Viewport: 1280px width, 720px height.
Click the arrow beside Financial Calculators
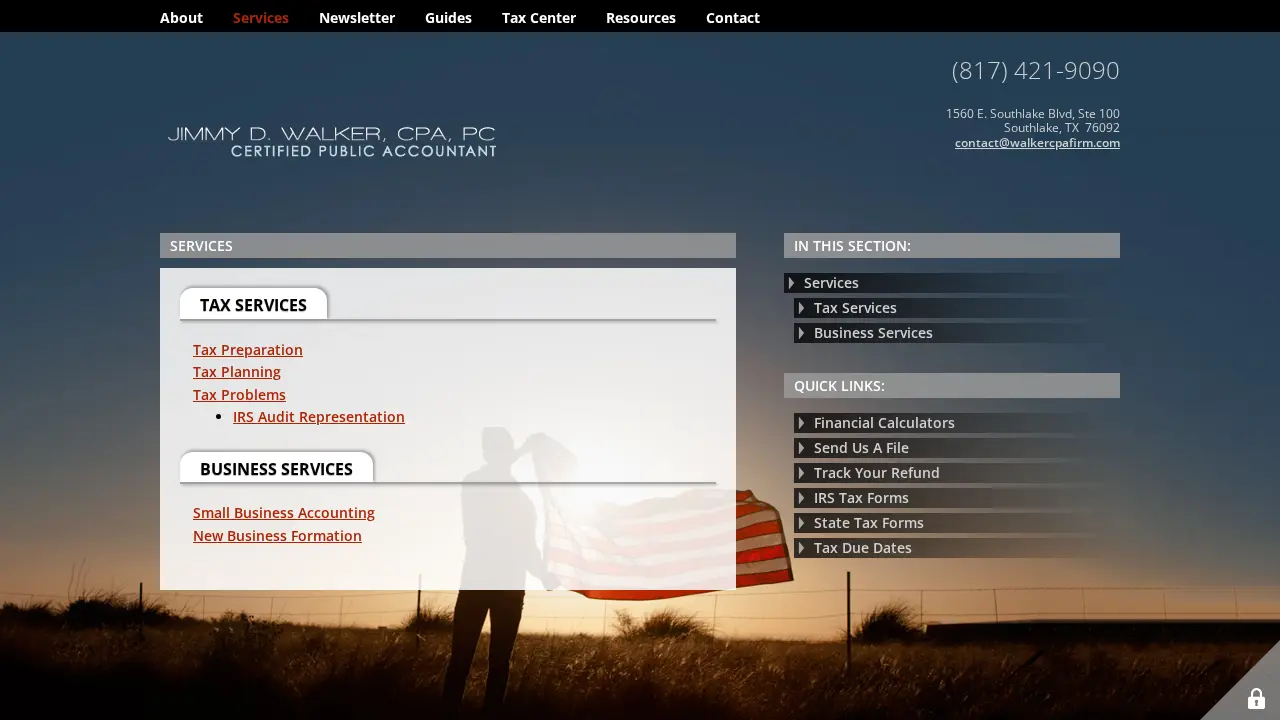click(802, 423)
